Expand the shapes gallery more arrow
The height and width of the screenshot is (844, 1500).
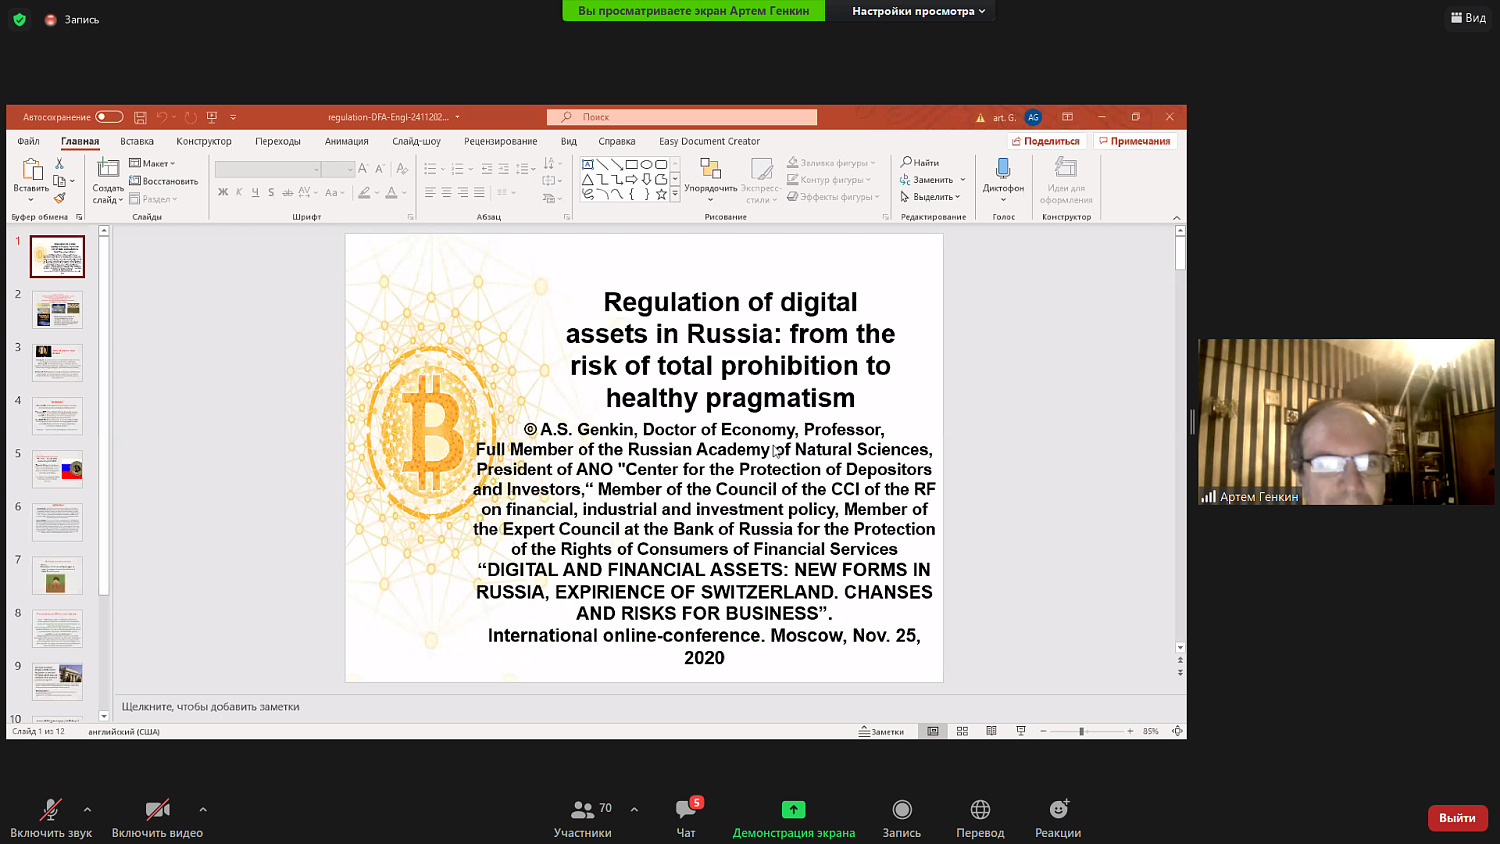tap(675, 194)
